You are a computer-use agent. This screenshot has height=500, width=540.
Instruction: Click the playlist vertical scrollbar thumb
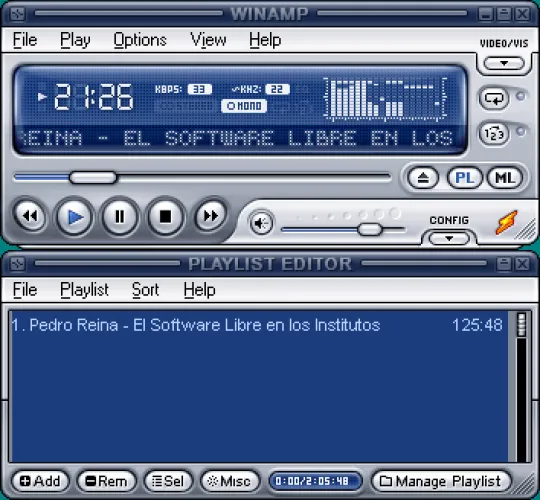(x=522, y=325)
